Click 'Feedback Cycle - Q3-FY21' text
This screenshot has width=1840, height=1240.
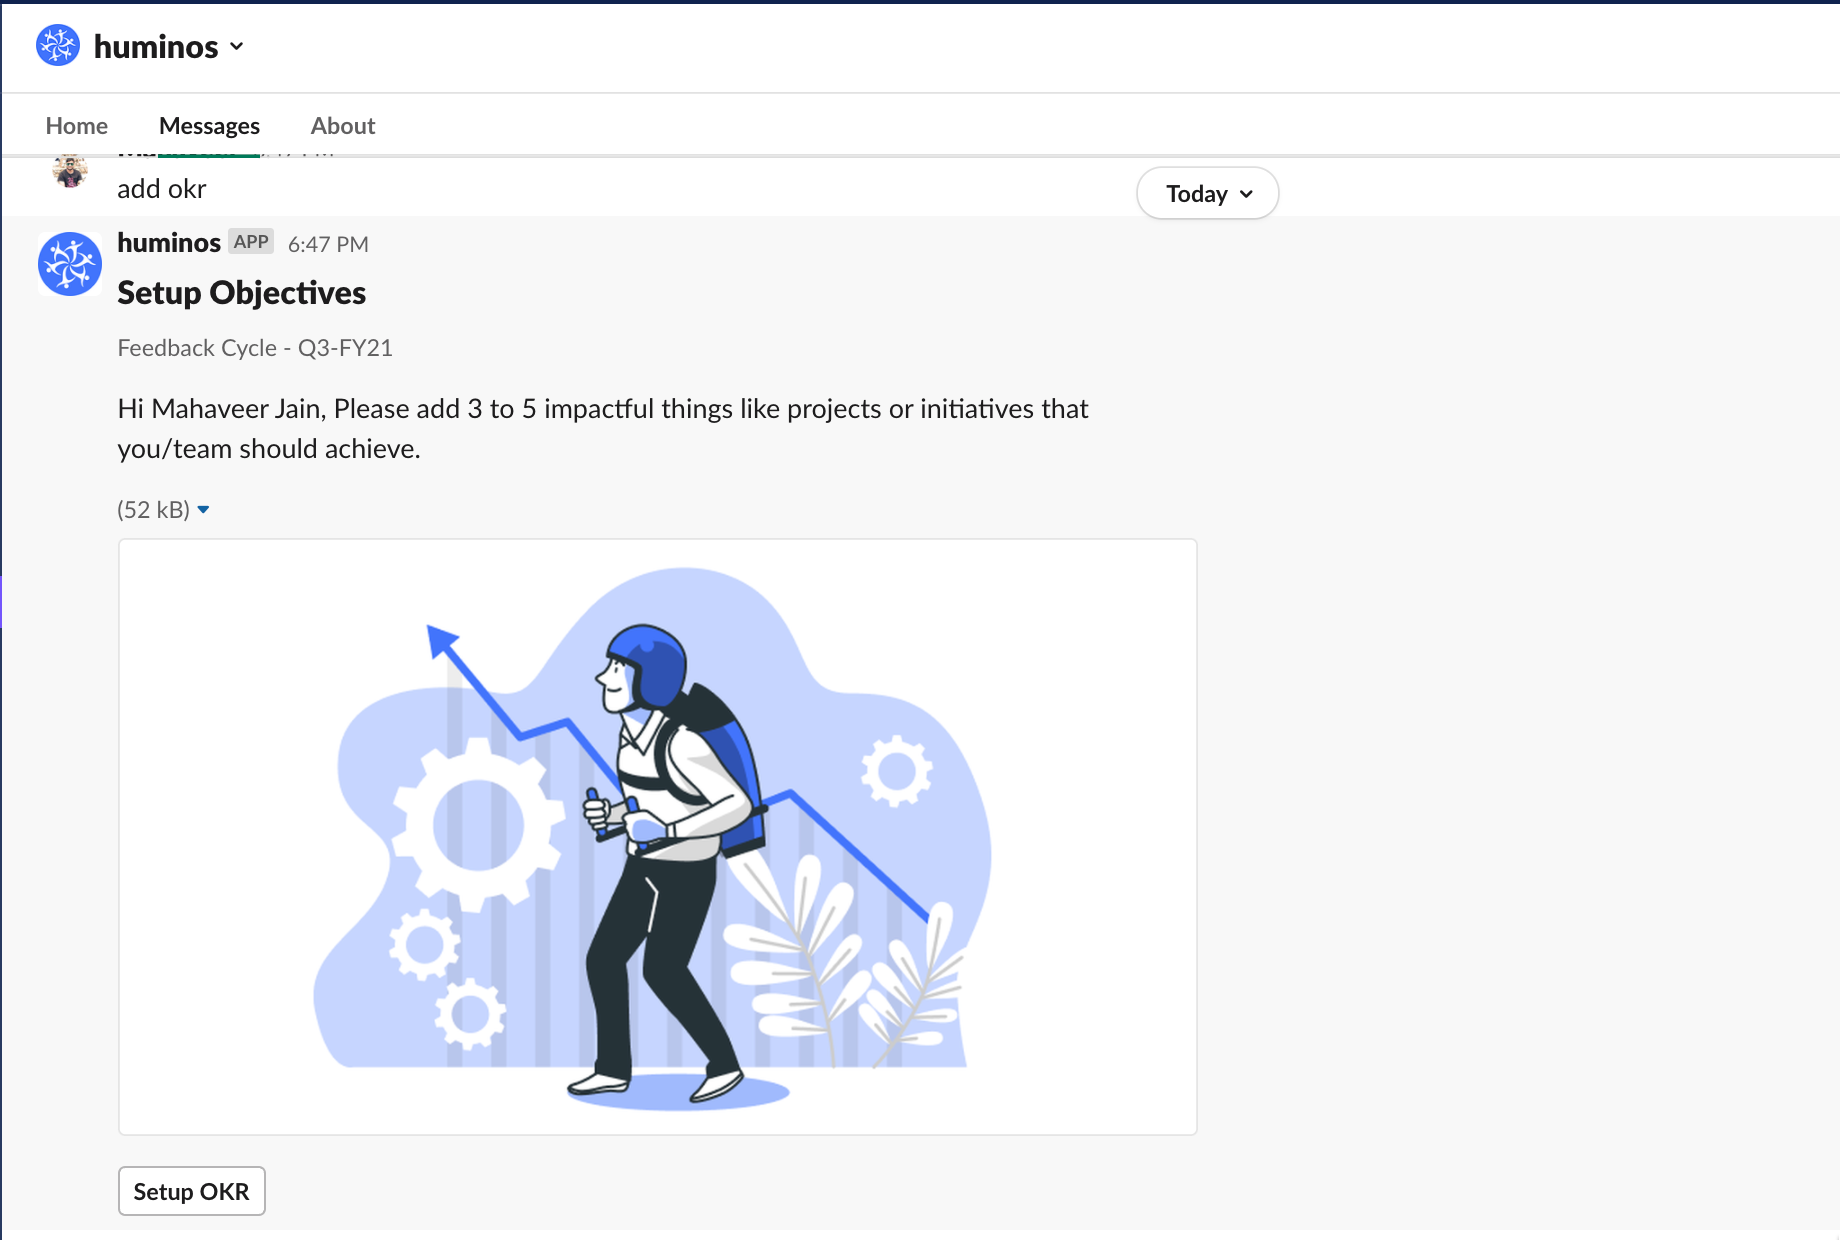255,348
